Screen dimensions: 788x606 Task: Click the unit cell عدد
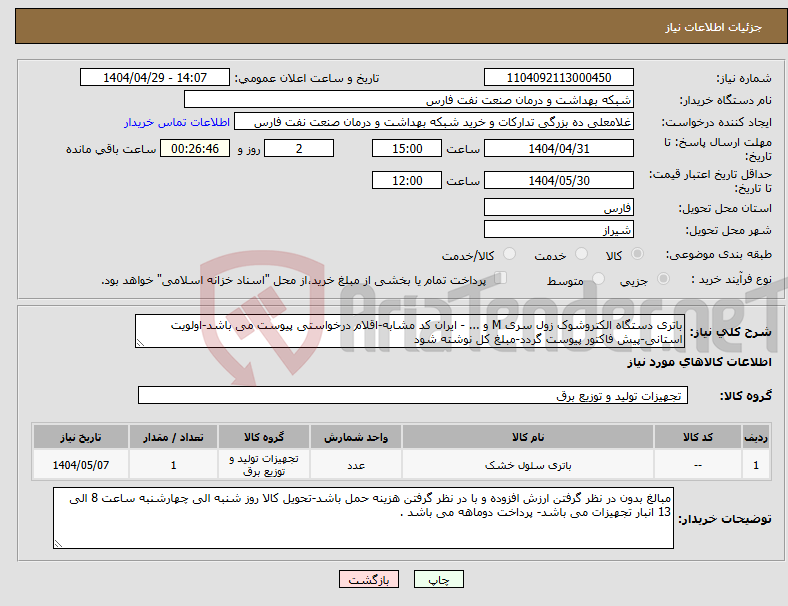coord(356,465)
